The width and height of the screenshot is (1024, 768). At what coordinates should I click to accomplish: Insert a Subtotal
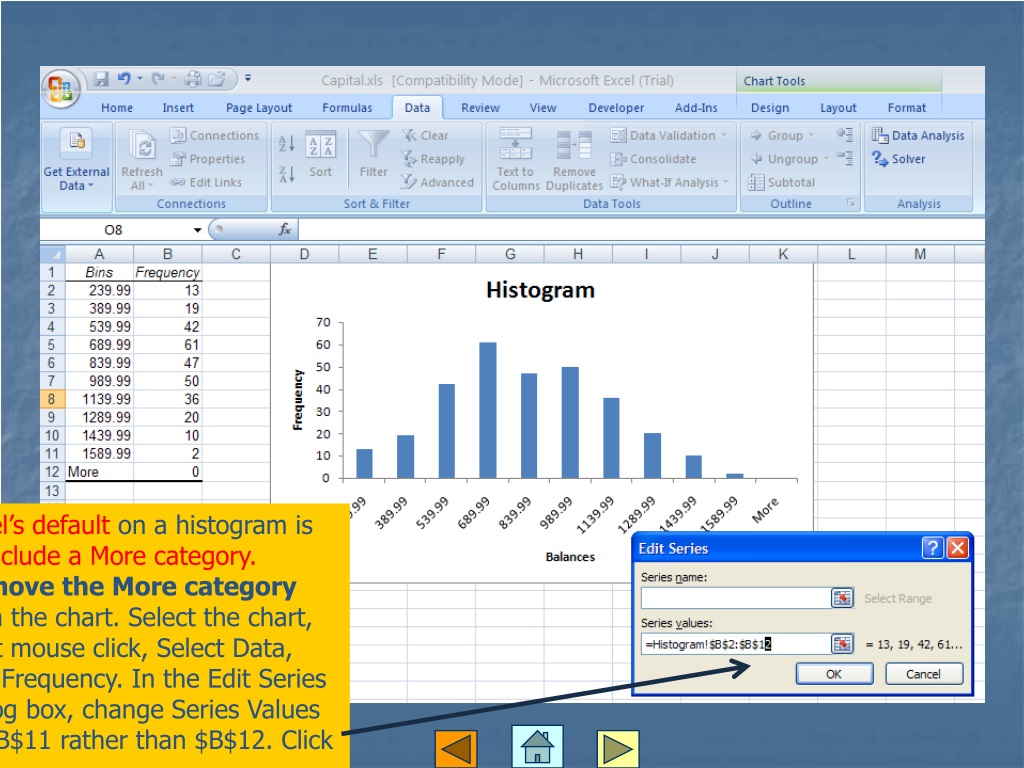782,182
